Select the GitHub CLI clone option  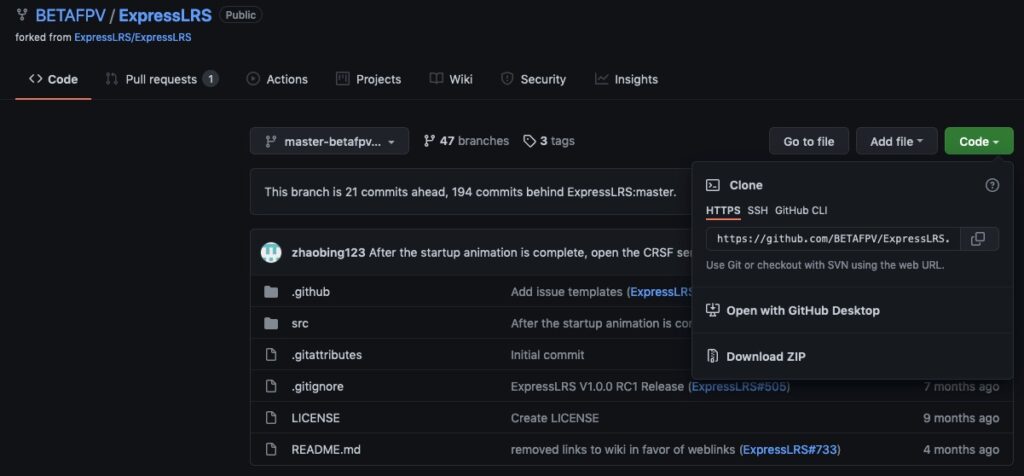tap(801, 210)
